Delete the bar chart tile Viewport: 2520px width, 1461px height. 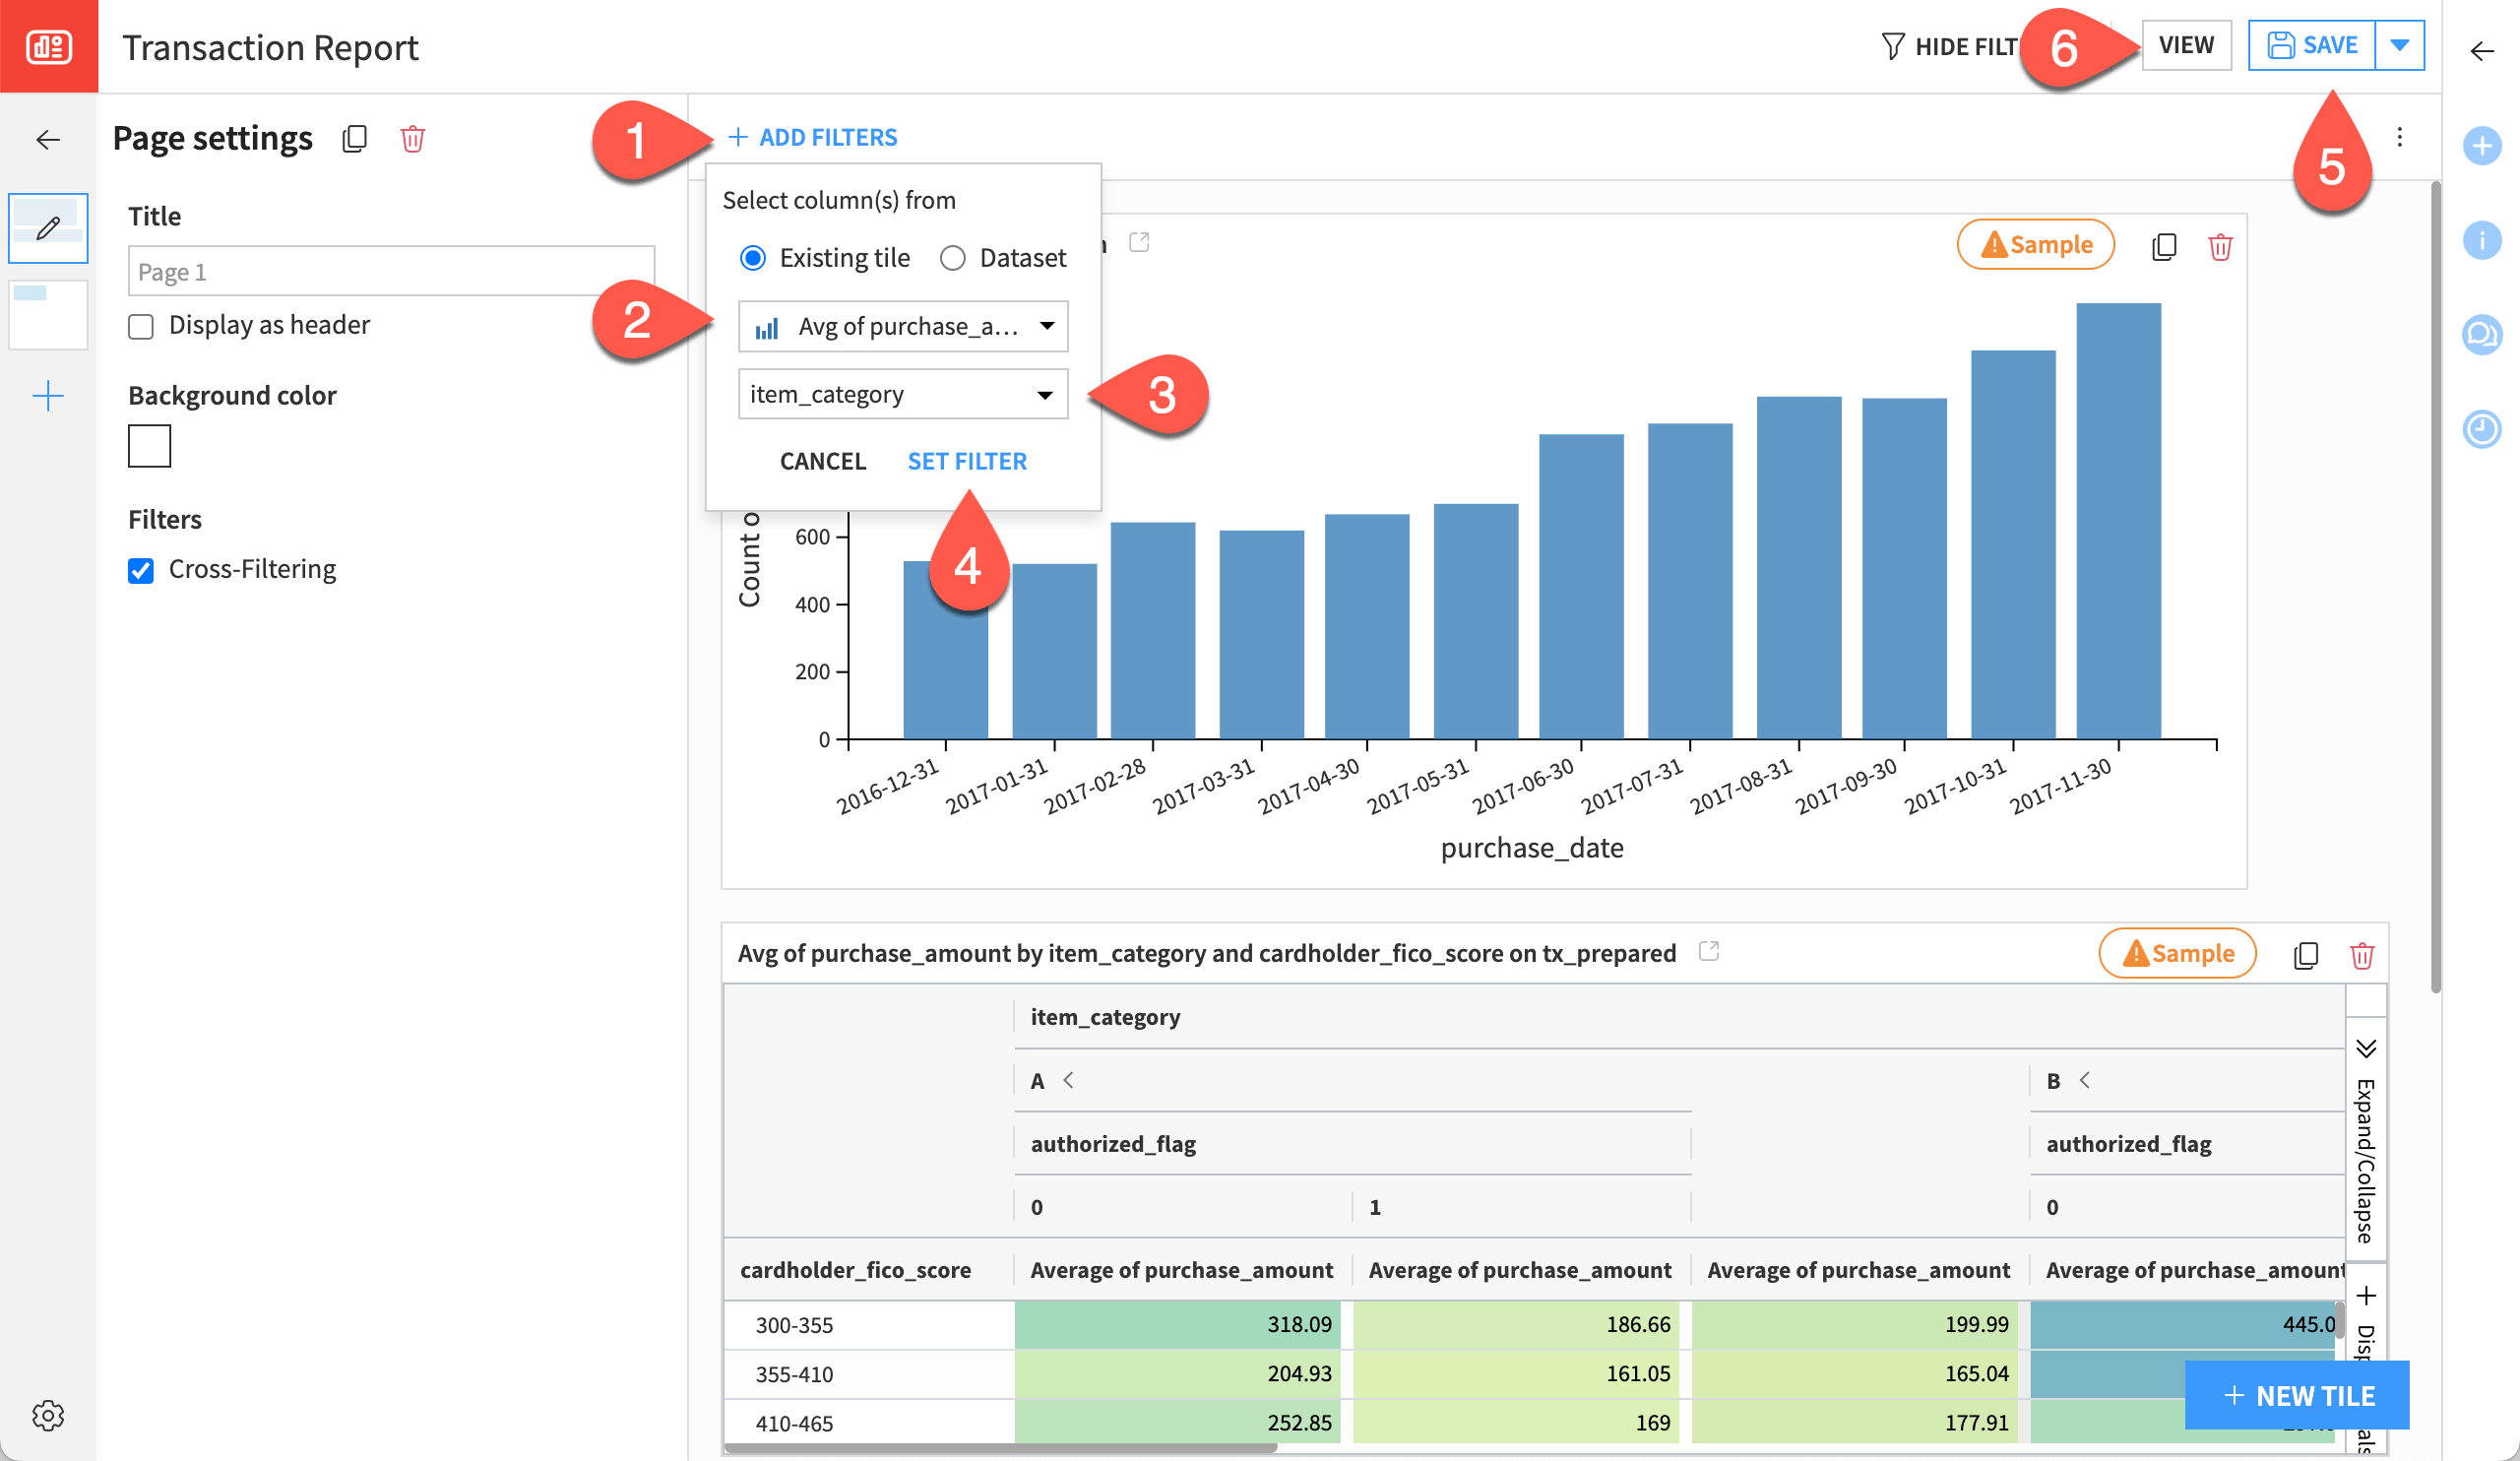click(2220, 247)
